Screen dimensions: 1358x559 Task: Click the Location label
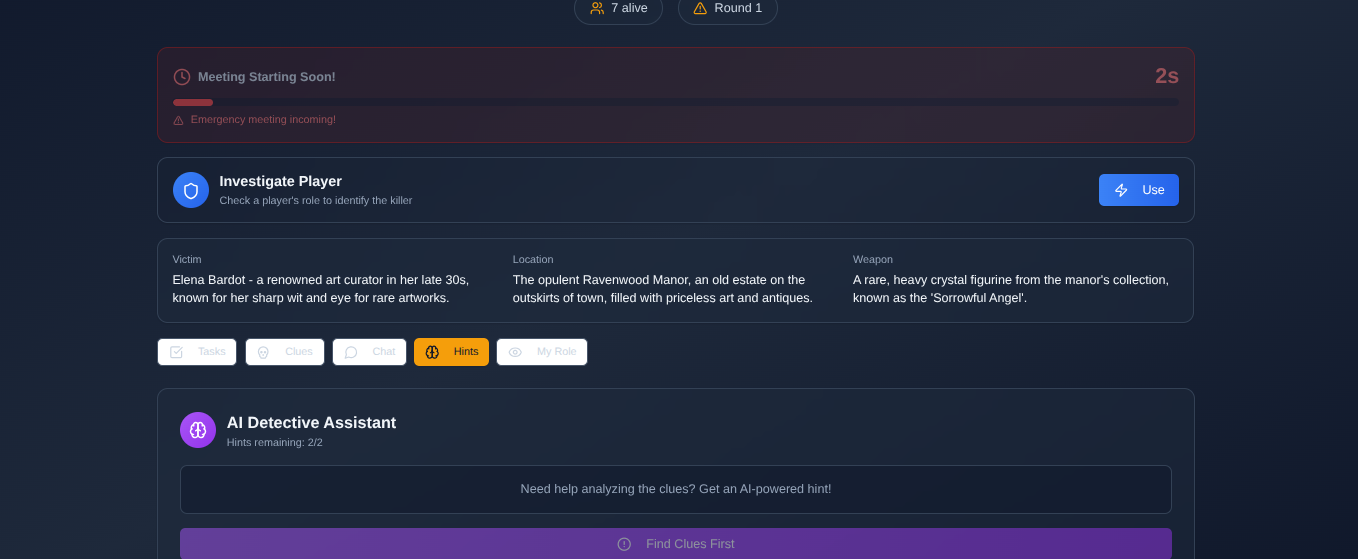click(533, 259)
